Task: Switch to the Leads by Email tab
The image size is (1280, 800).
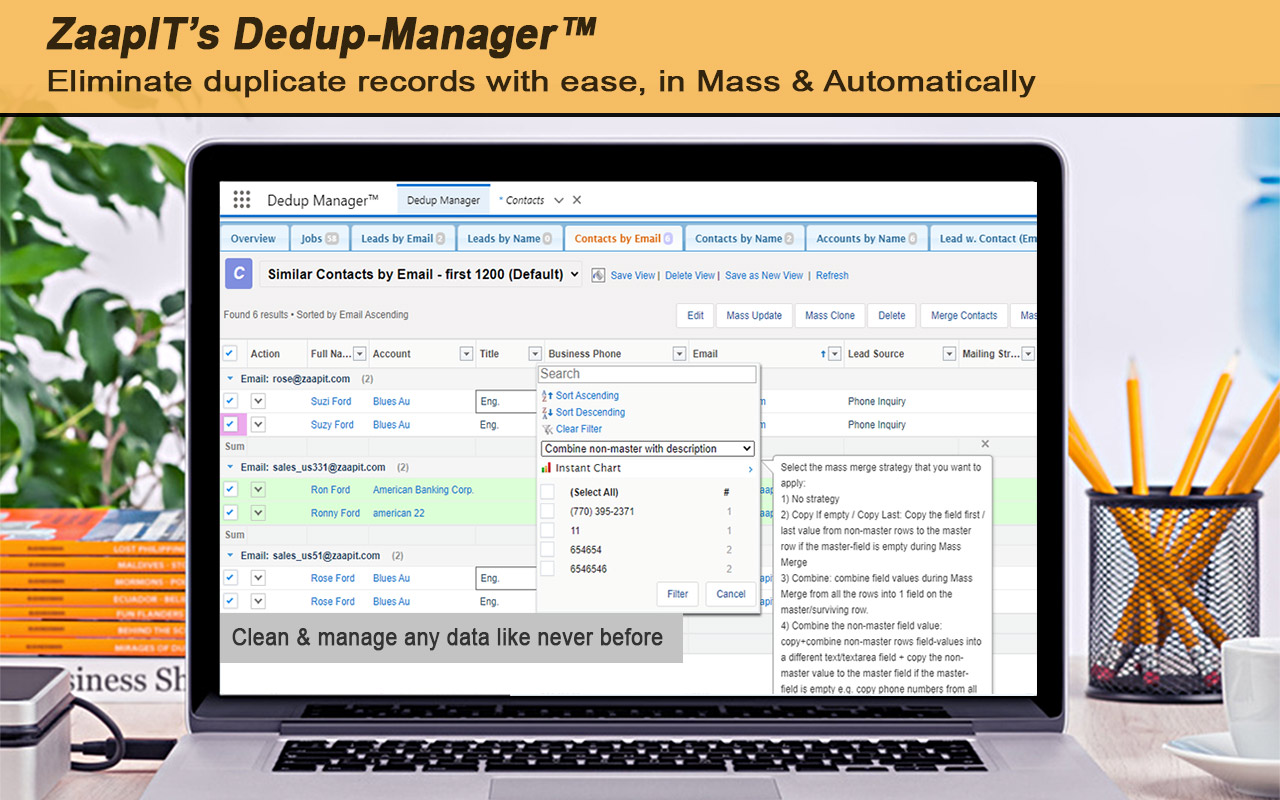Action: coord(403,239)
